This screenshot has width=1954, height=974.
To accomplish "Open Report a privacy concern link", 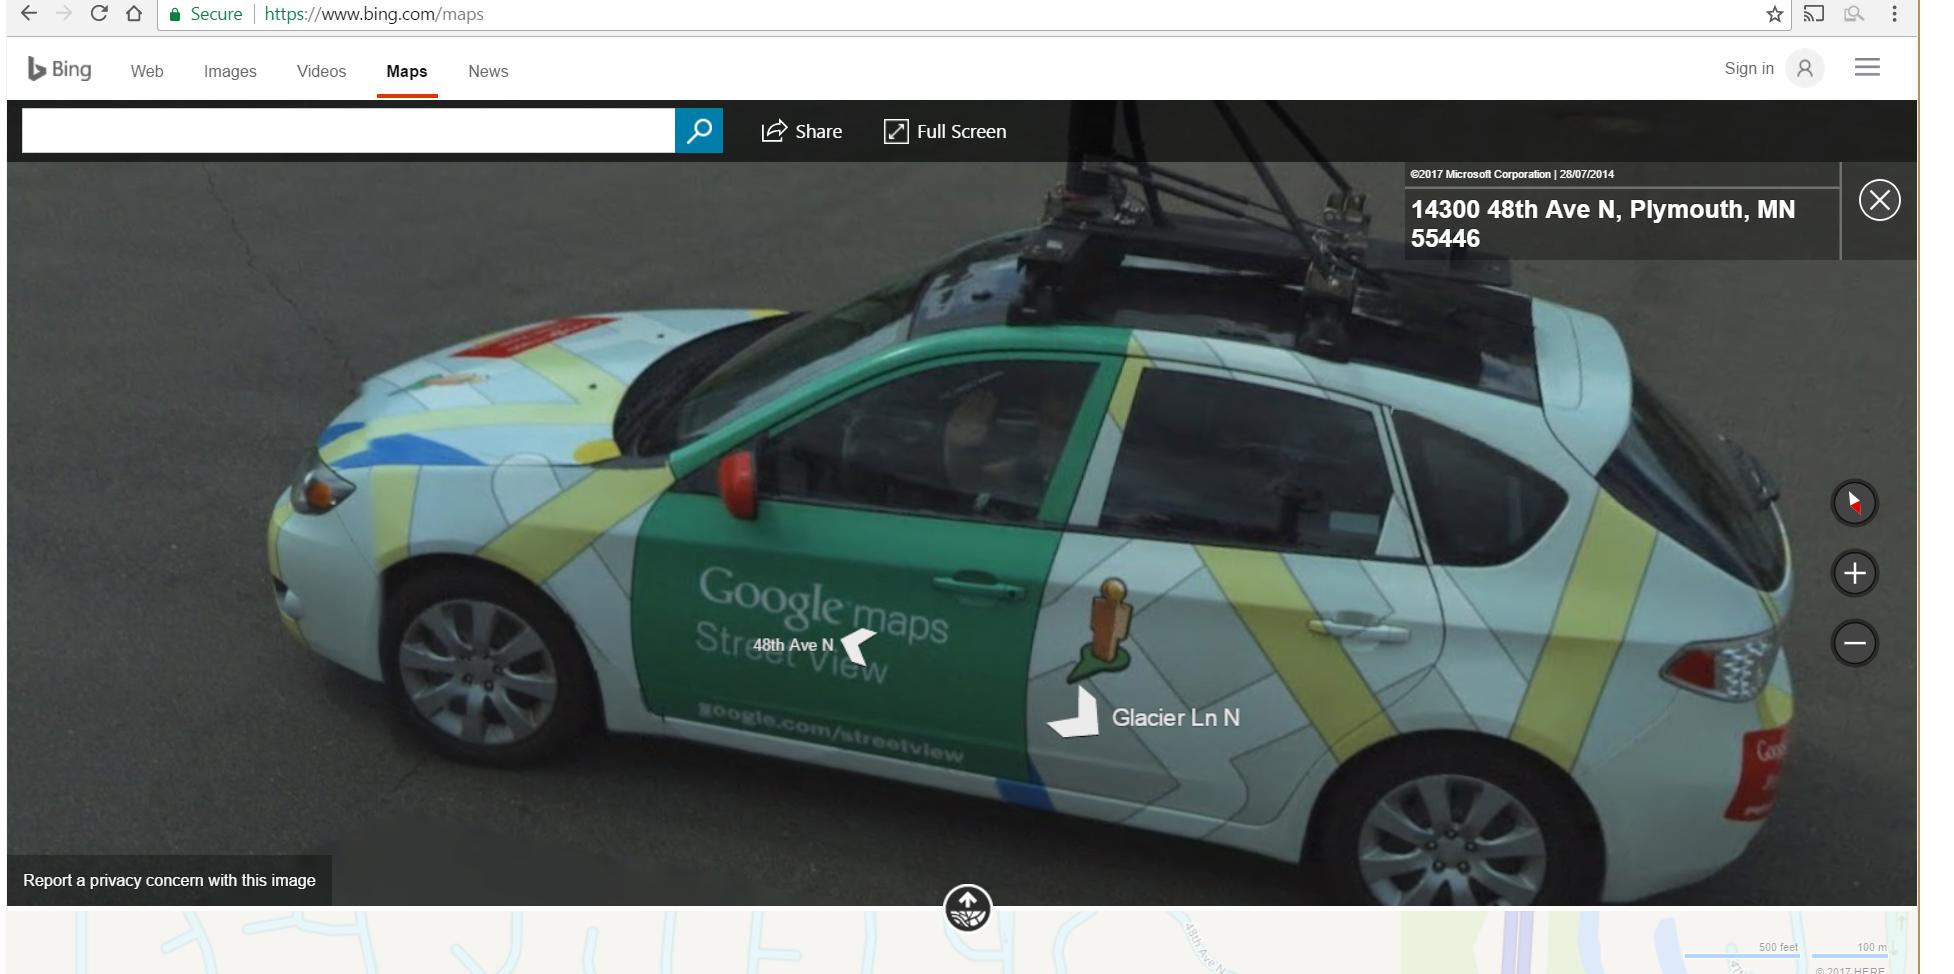I will click(x=169, y=880).
